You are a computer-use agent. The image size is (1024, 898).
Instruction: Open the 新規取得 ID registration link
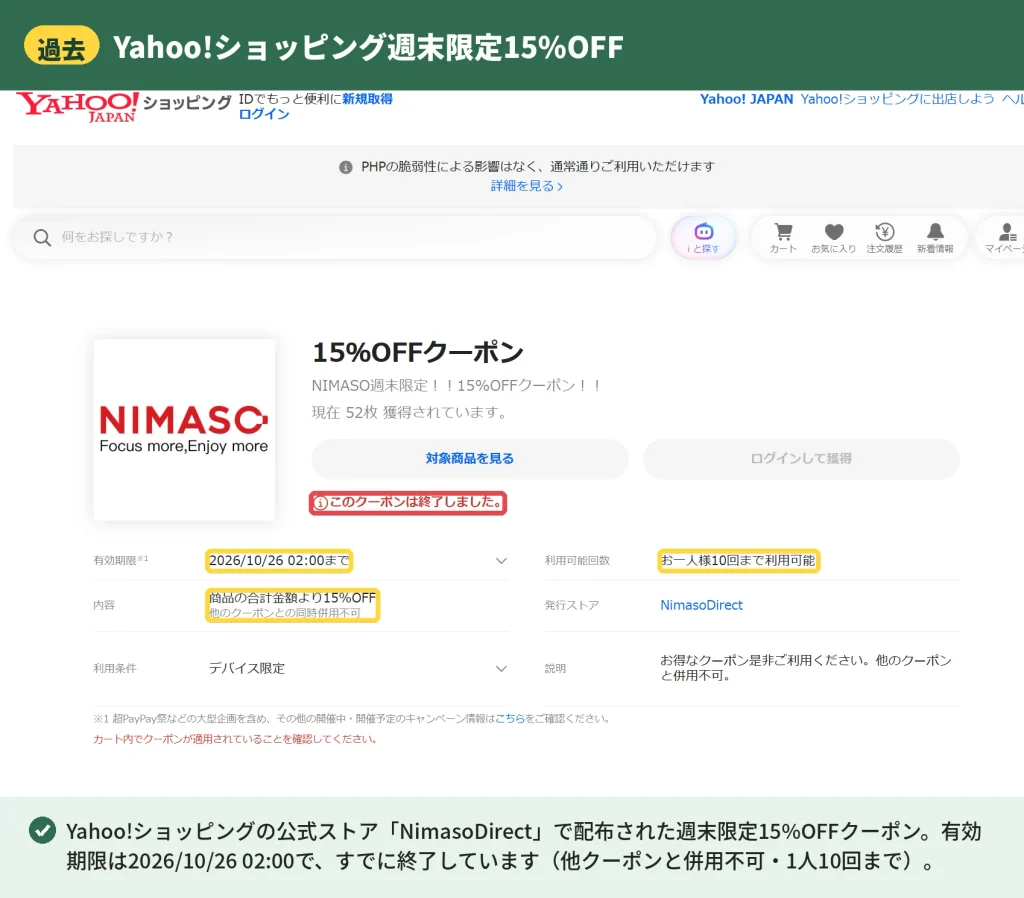pyautogui.click(x=367, y=99)
